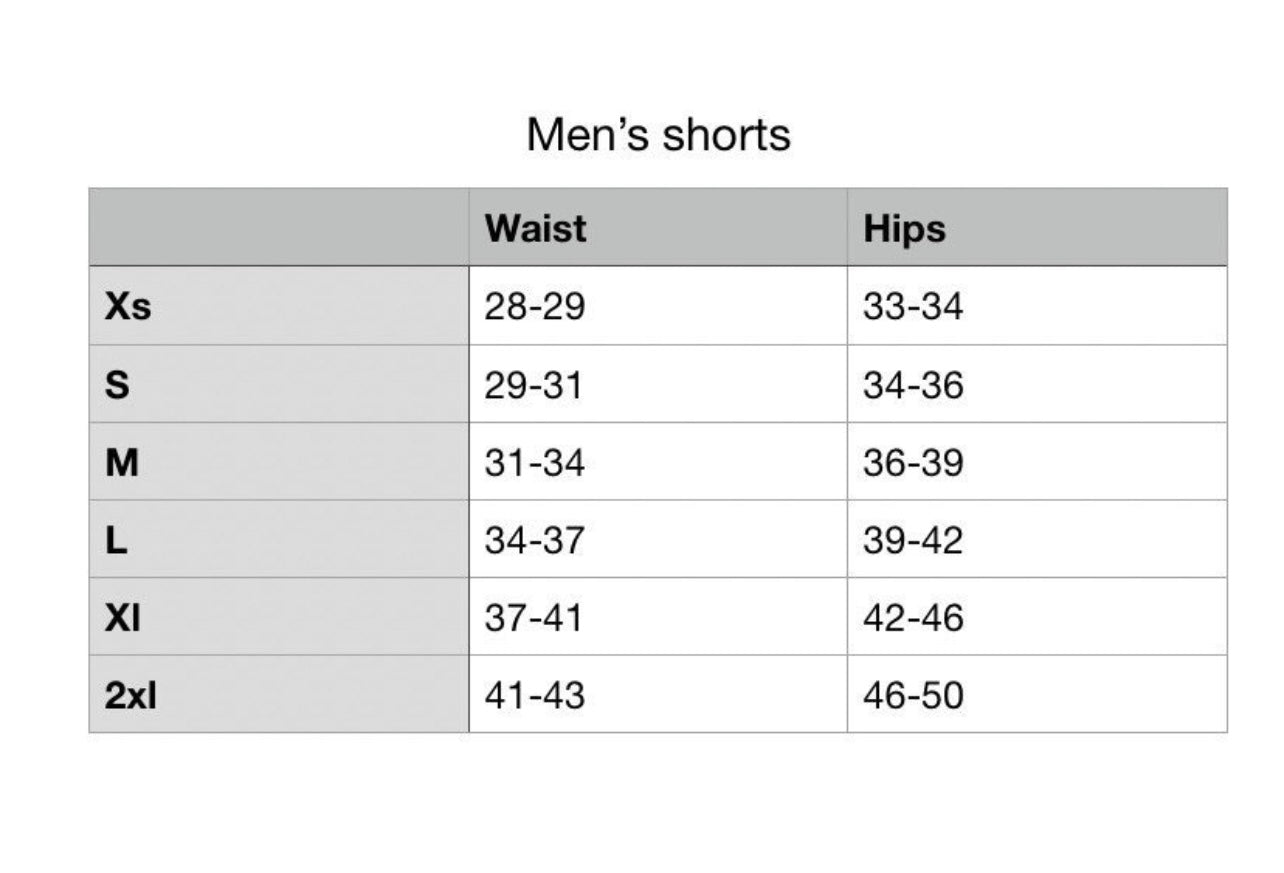
Task: Click the Men's shorts title
Action: (x=658, y=134)
